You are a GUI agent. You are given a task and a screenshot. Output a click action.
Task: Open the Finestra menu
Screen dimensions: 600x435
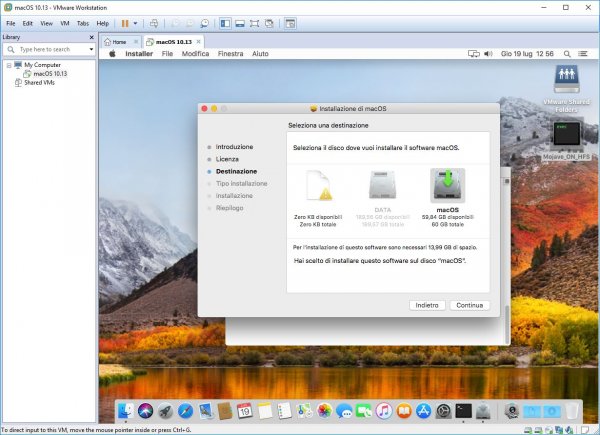(230, 54)
